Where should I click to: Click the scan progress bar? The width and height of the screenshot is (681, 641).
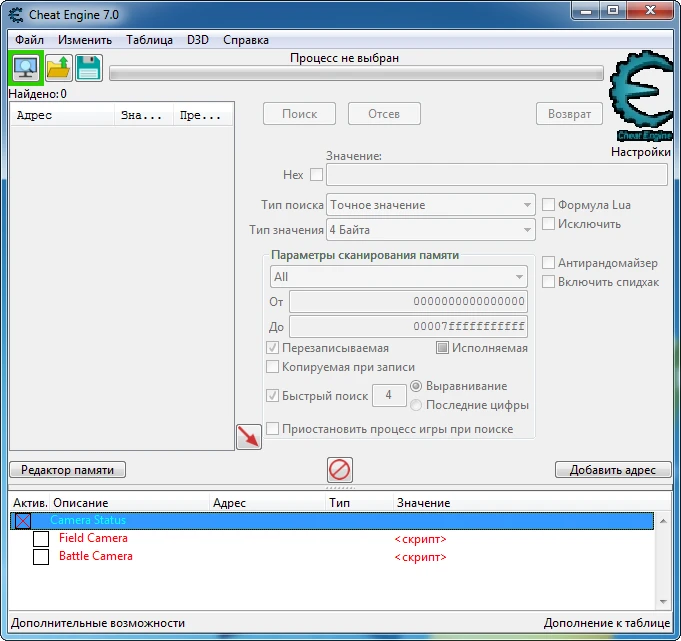pyautogui.click(x=356, y=73)
